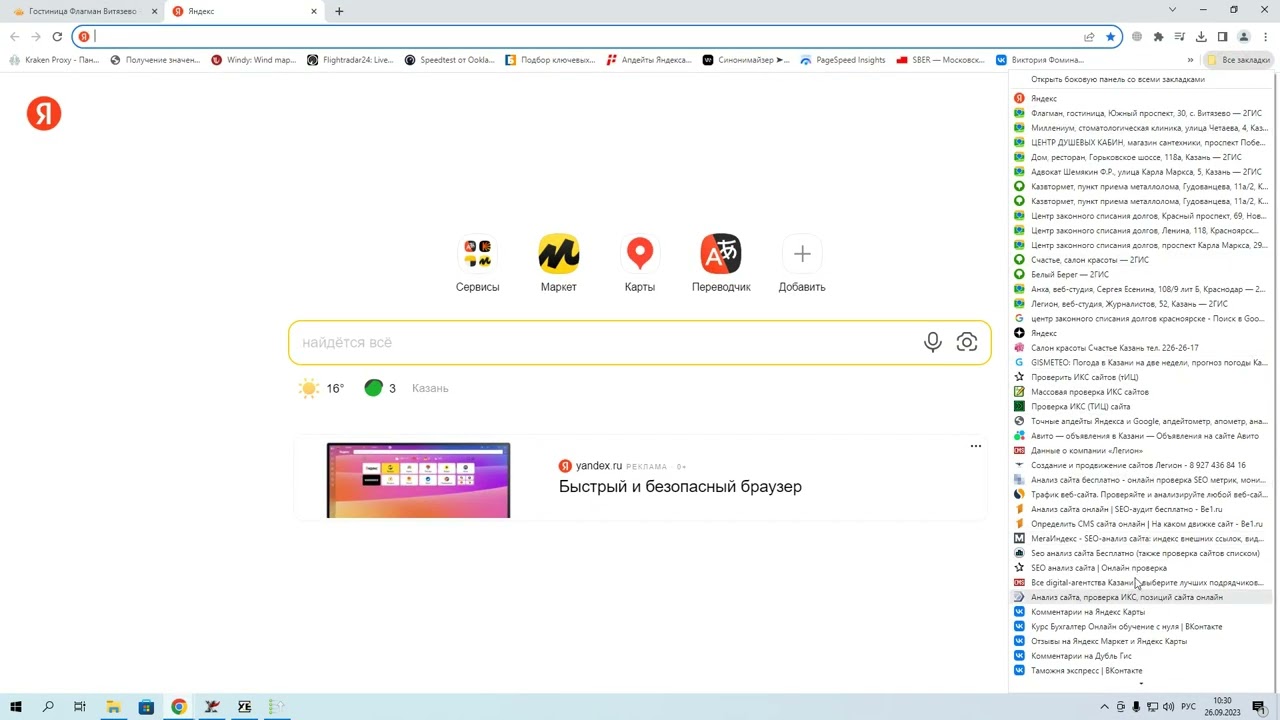Image resolution: width=1280 pixels, height=720 pixels.
Task: Toggle the side panel icon
Action: (1222, 37)
